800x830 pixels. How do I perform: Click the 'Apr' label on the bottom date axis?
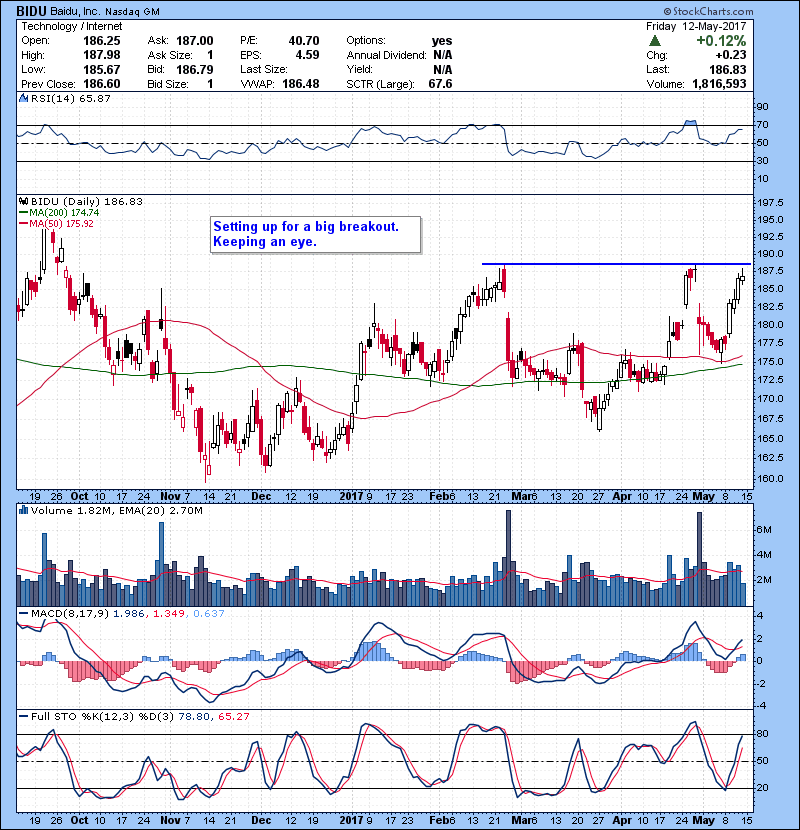(x=622, y=820)
